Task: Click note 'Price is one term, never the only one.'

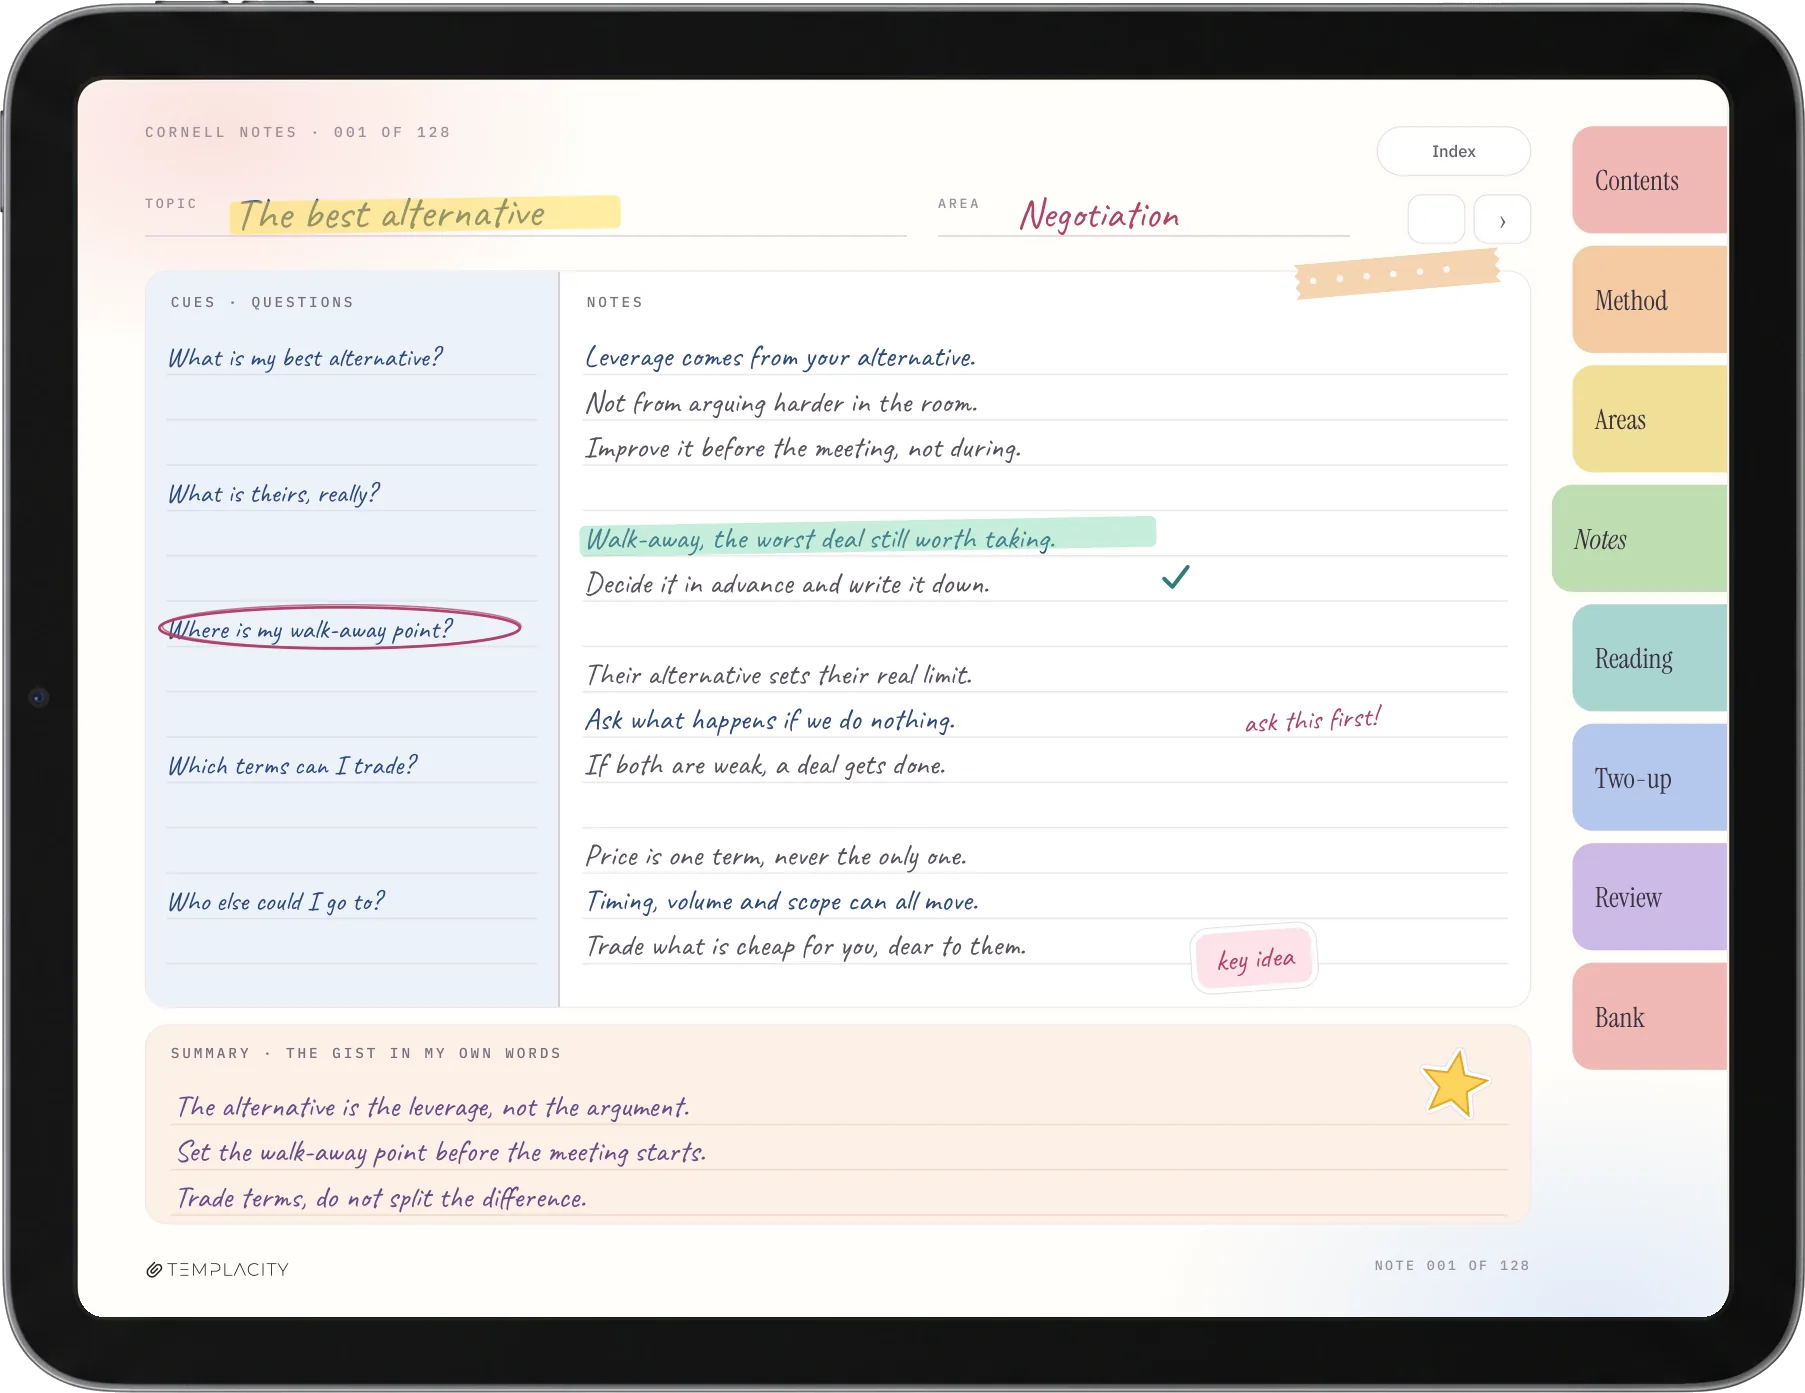Action: pyautogui.click(x=776, y=857)
